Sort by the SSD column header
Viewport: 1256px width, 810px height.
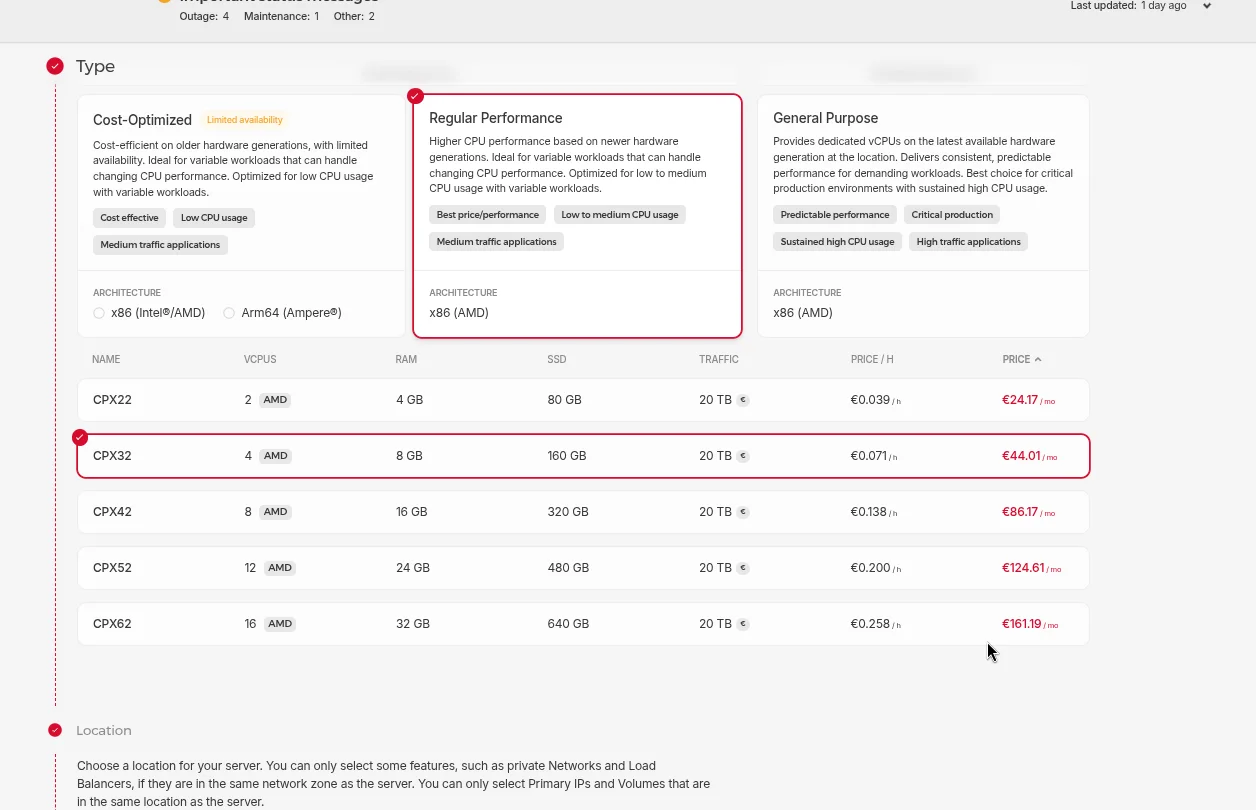[557, 359]
